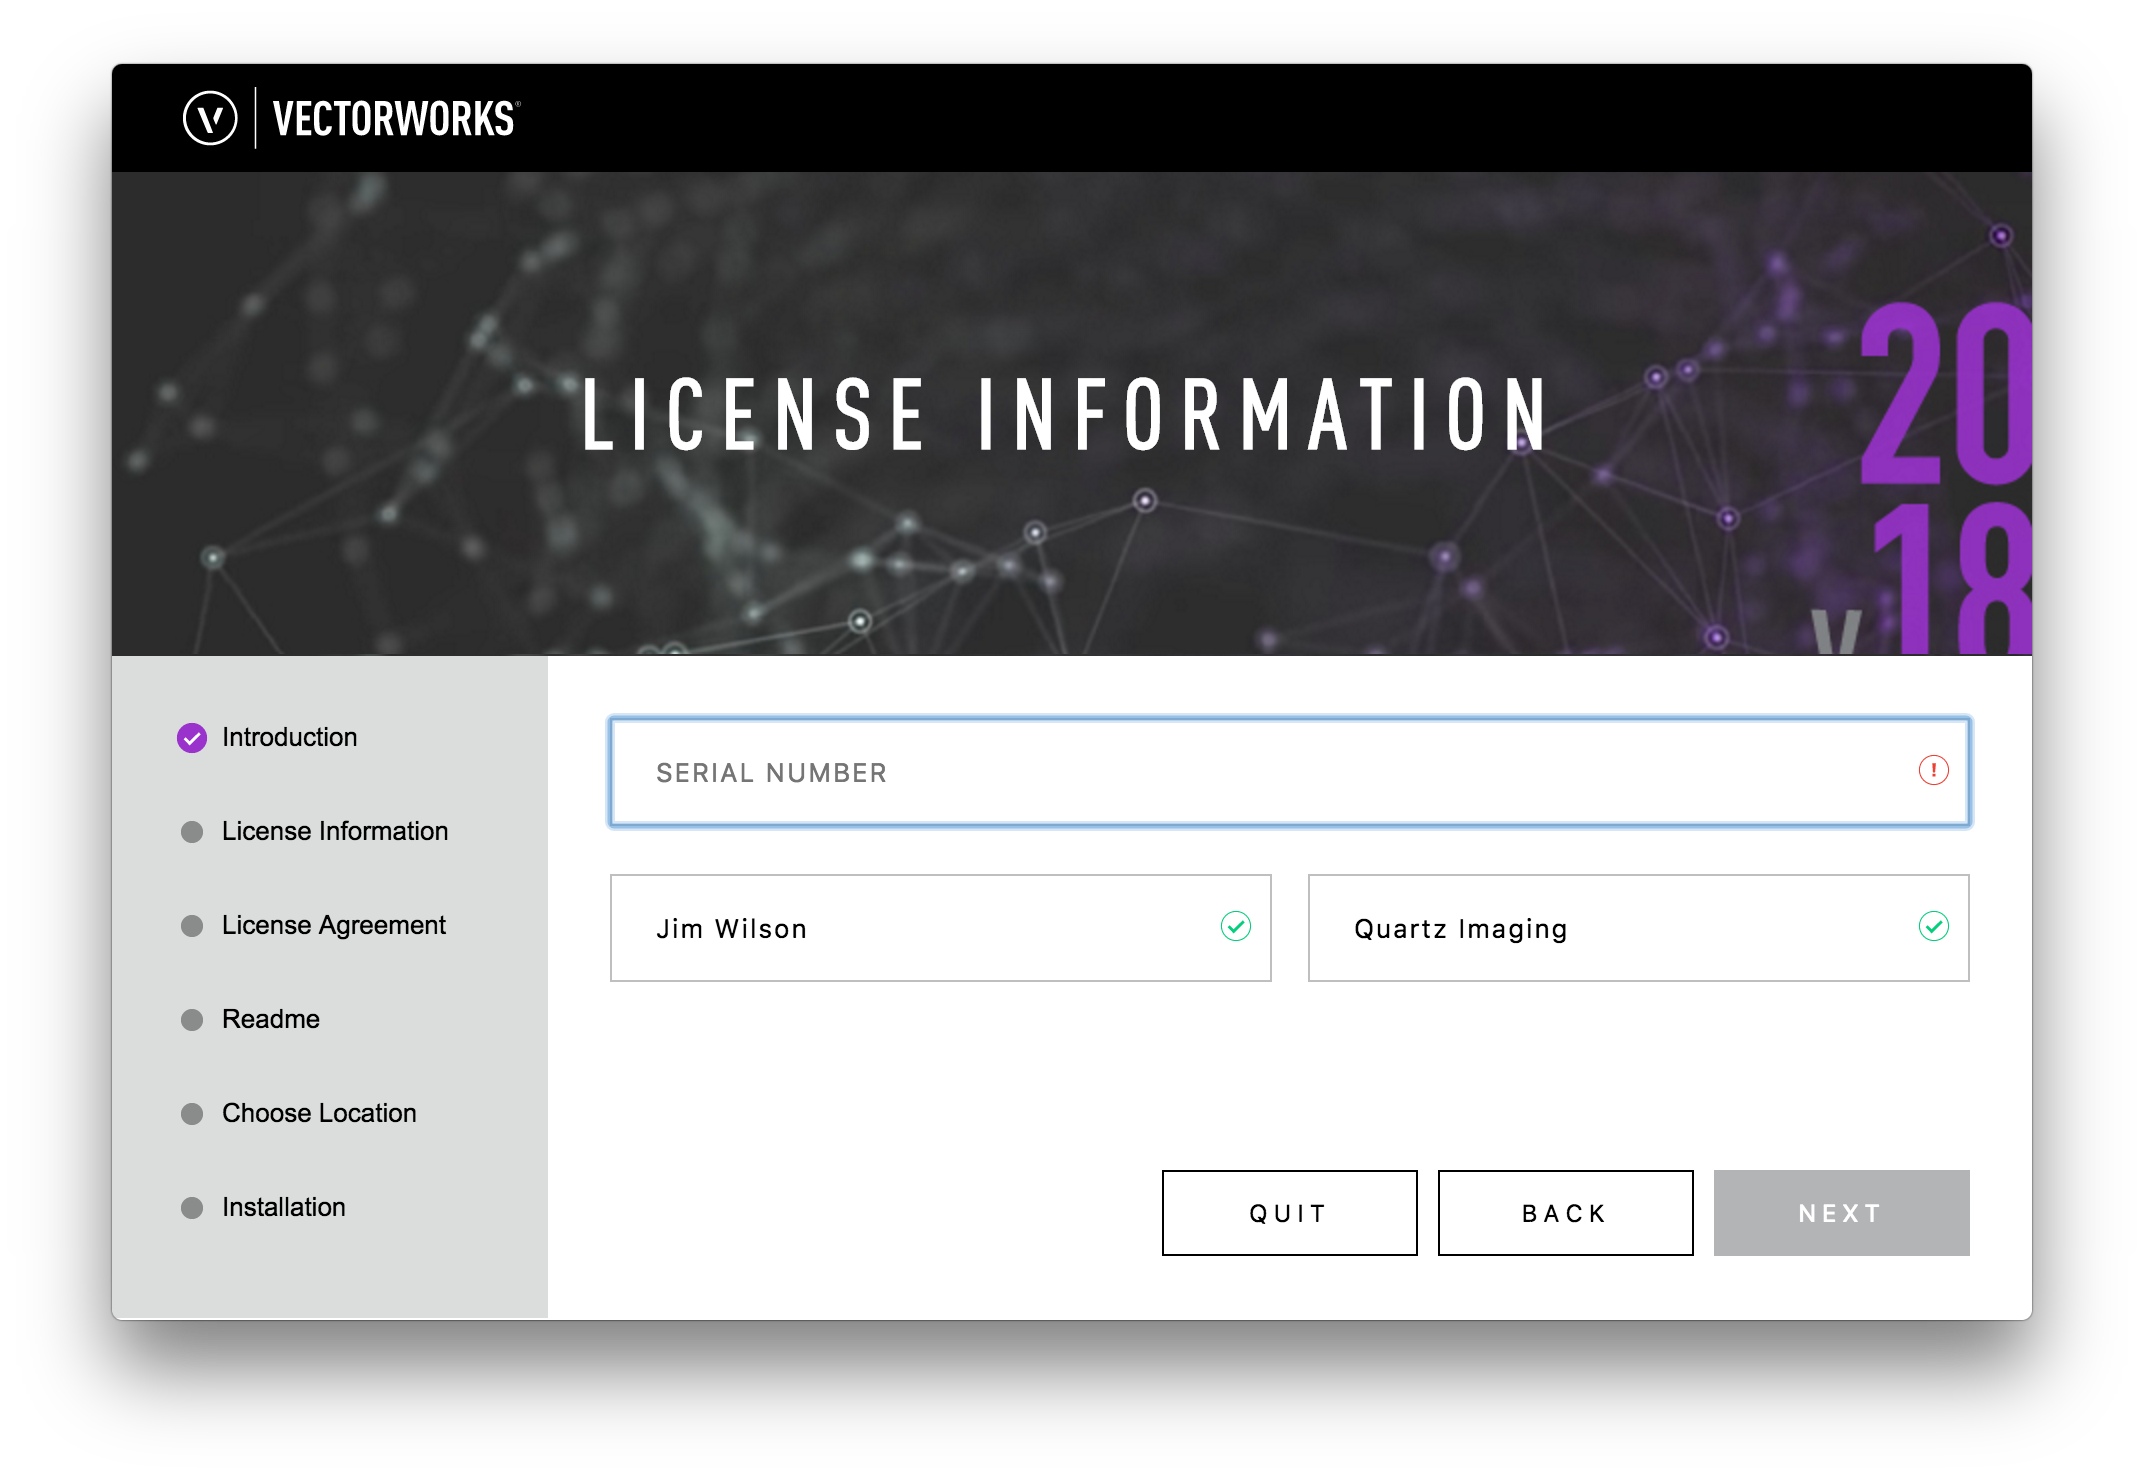This screenshot has width=2144, height=1480.
Task: Click gray bullet beside Readme step
Action: [x=192, y=1020]
